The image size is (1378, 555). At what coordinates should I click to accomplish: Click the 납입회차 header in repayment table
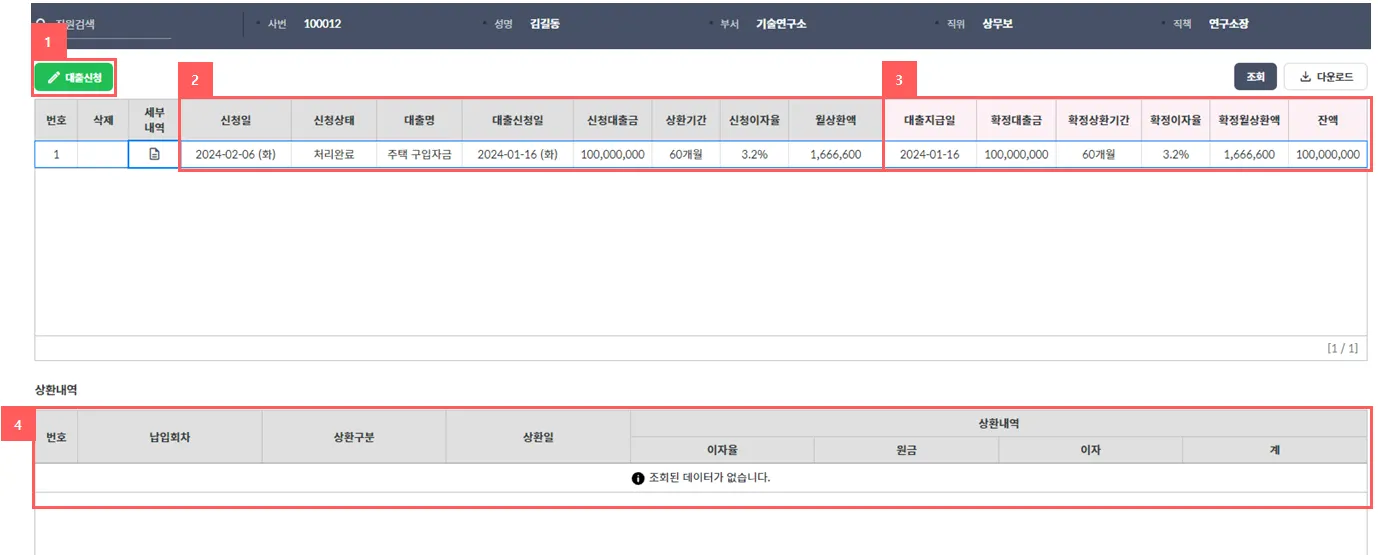tap(169, 437)
